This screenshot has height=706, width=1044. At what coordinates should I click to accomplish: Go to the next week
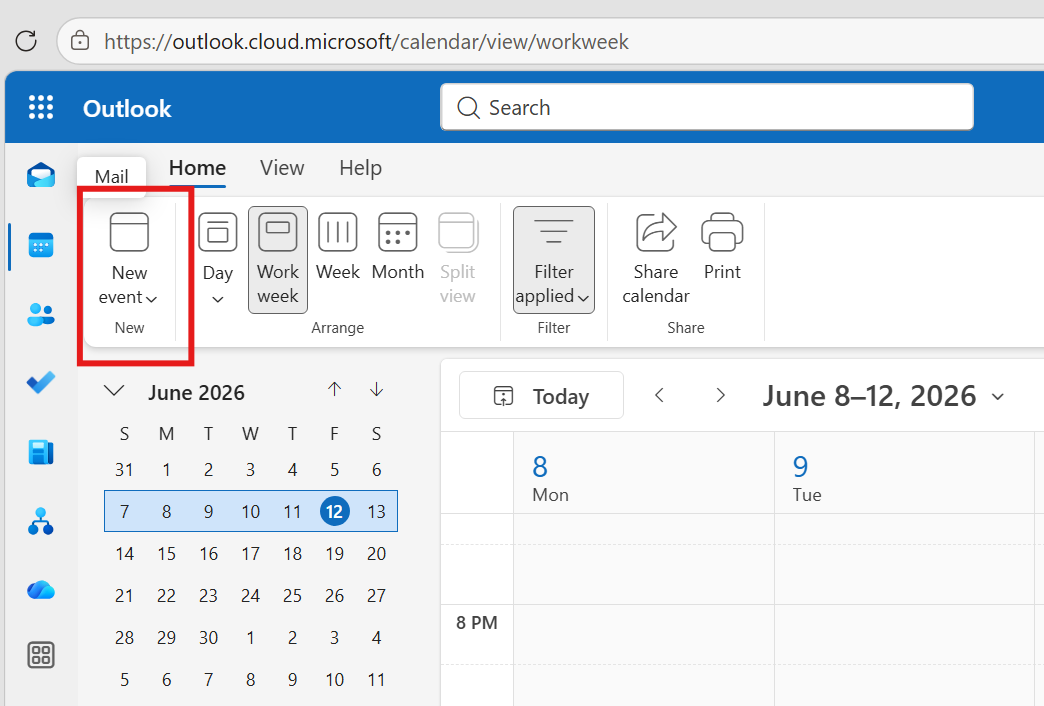point(720,396)
